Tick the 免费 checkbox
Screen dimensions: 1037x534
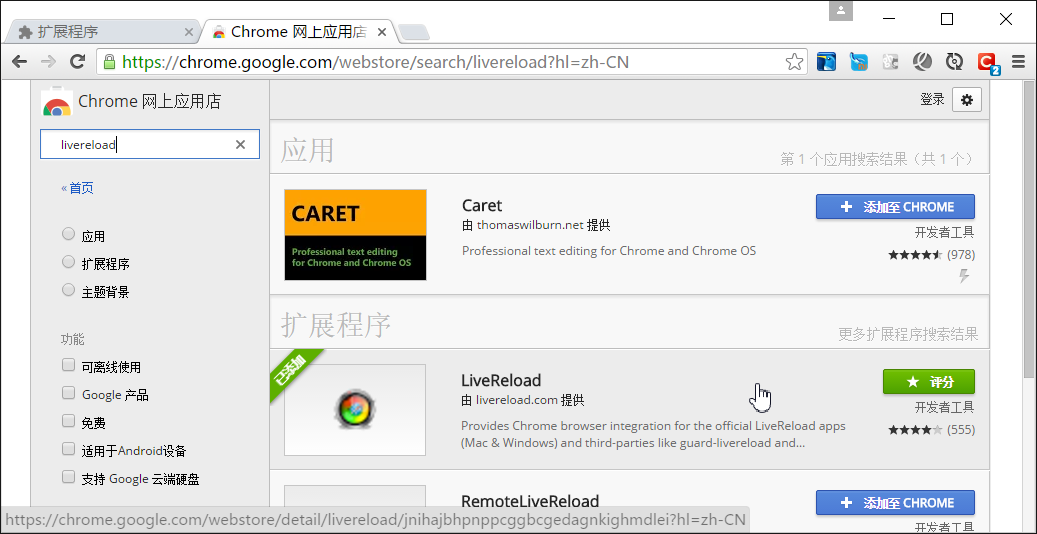pos(68,420)
